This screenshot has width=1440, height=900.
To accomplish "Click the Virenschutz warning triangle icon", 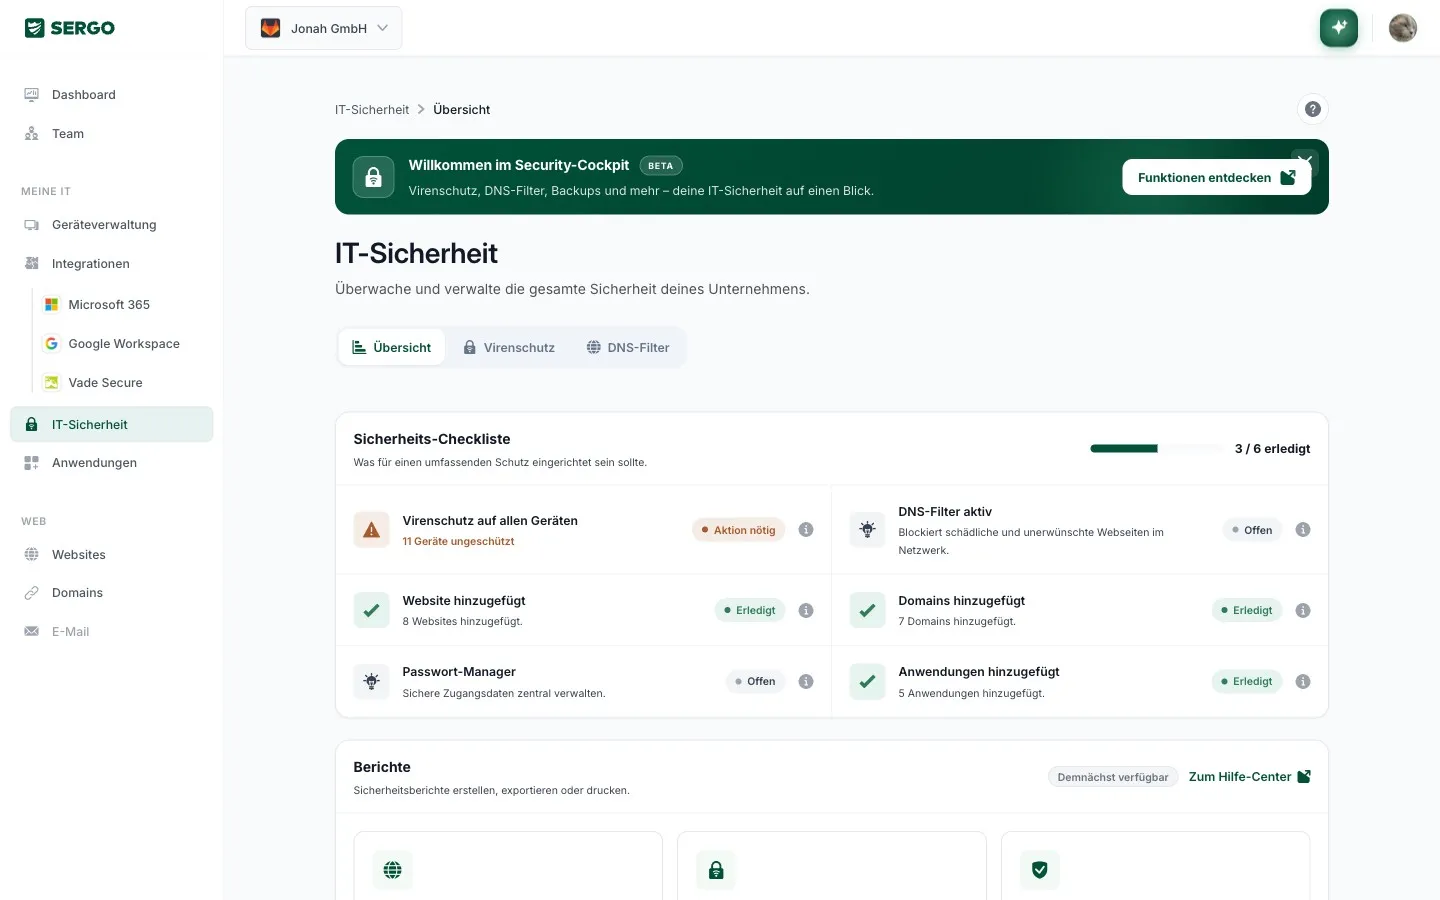I will [372, 530].
